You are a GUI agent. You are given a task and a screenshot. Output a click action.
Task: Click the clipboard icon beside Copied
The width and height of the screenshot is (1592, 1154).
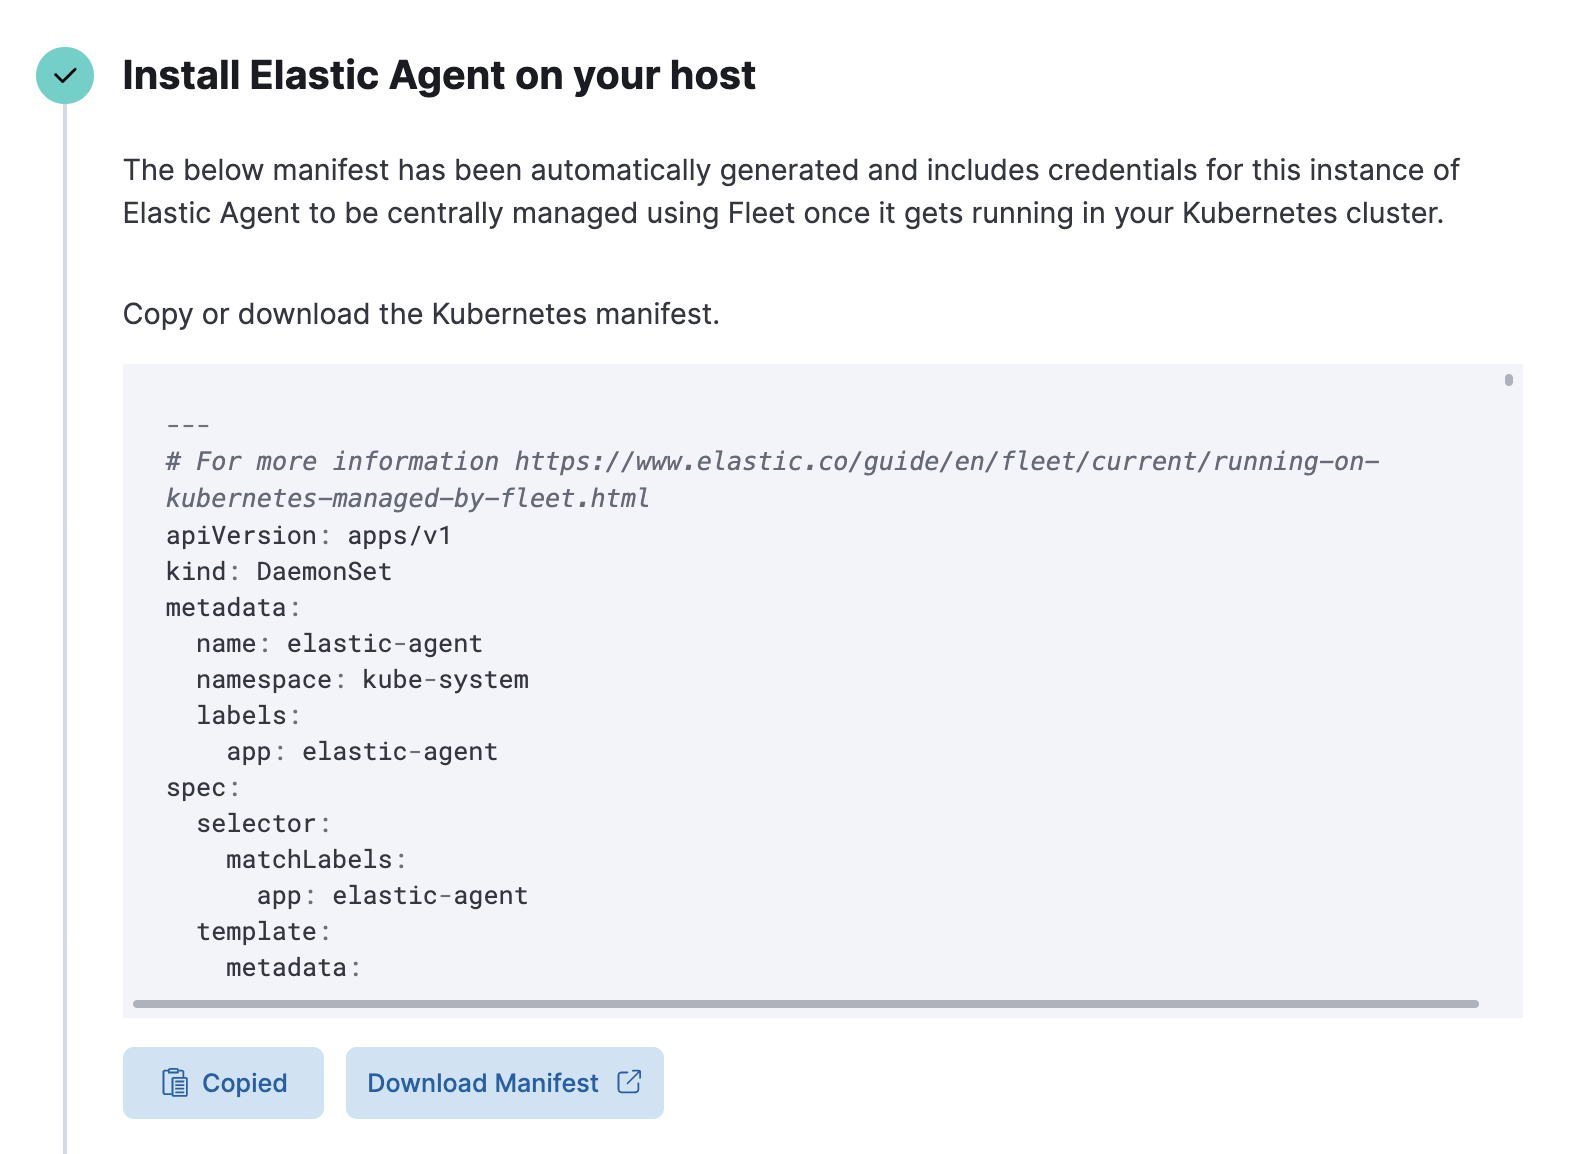point(175,1083)
